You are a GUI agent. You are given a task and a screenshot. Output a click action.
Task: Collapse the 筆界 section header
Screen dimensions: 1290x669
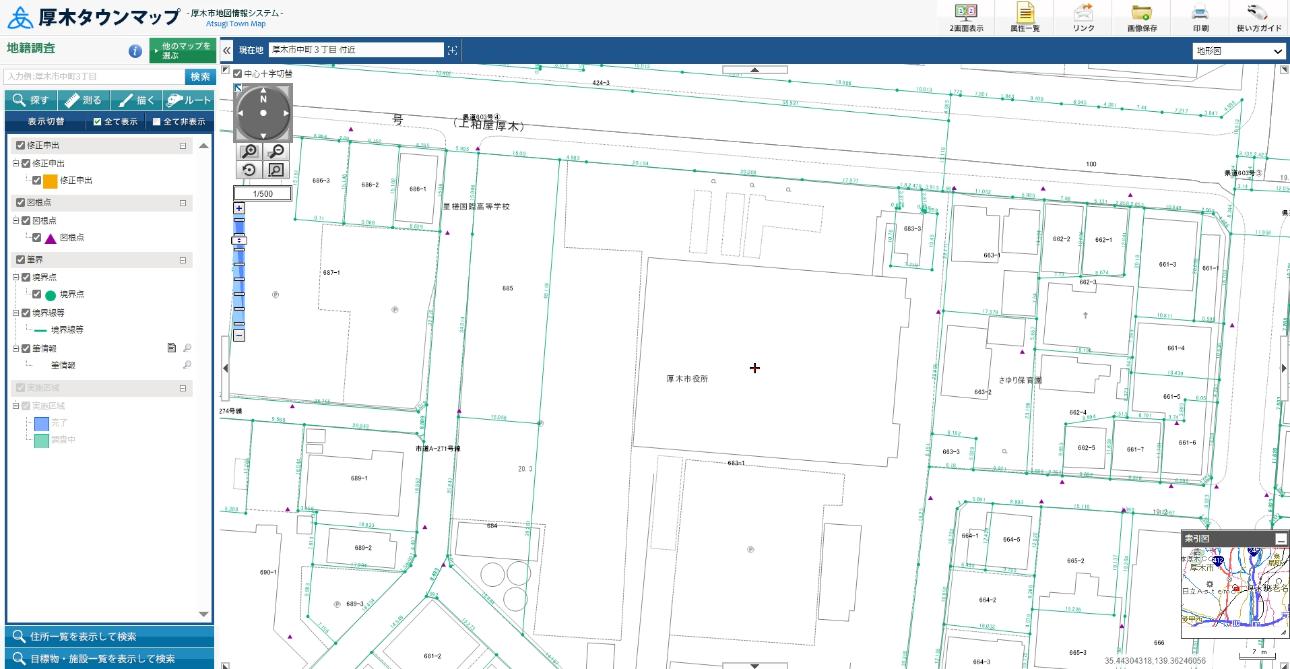click(183, 260)
